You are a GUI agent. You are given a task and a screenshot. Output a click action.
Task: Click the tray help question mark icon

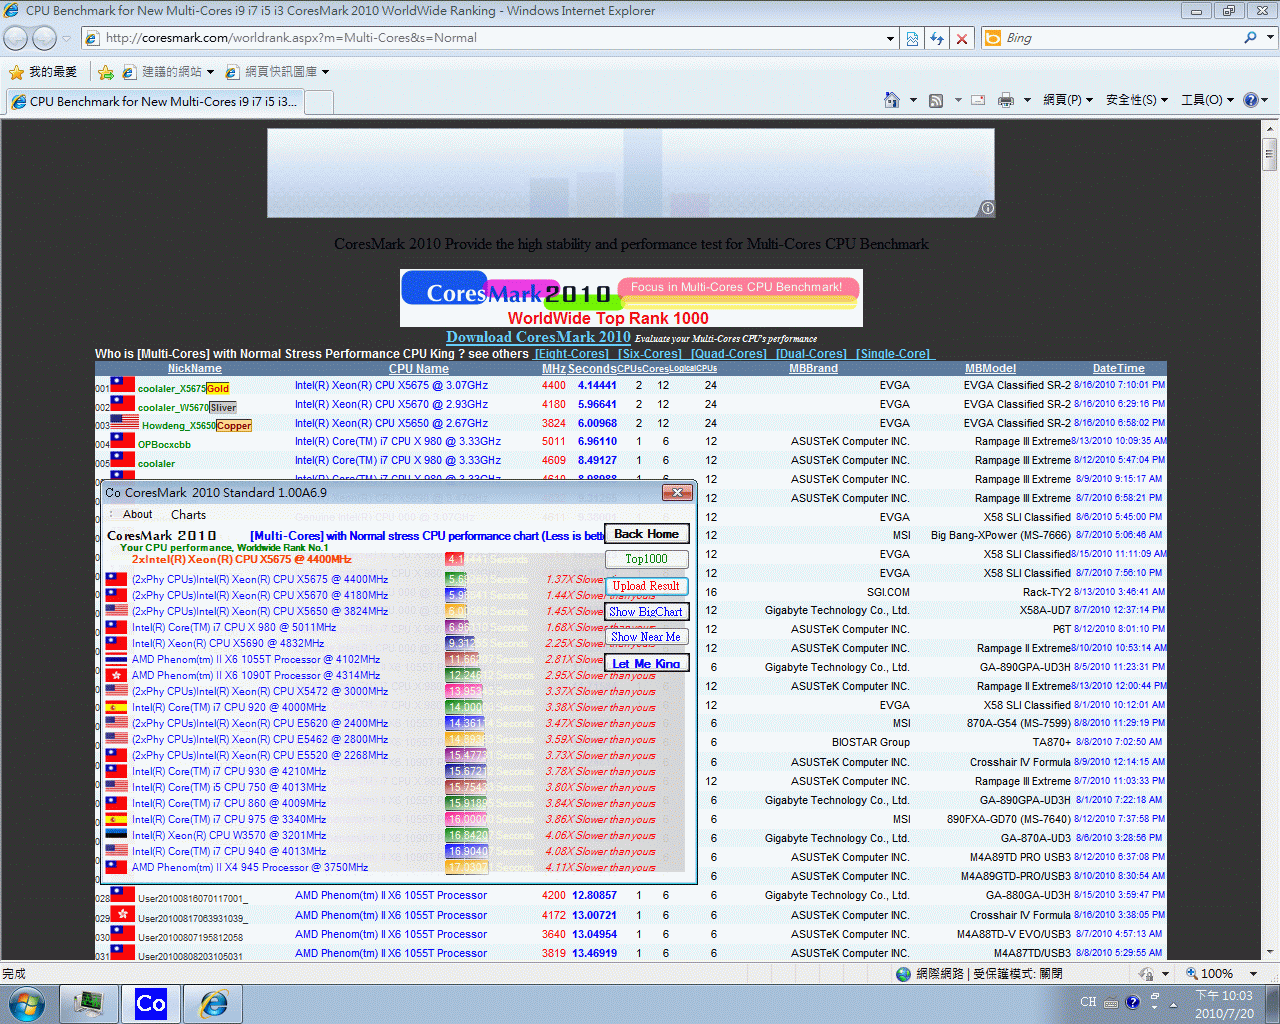click(x=1132, y=1002)
